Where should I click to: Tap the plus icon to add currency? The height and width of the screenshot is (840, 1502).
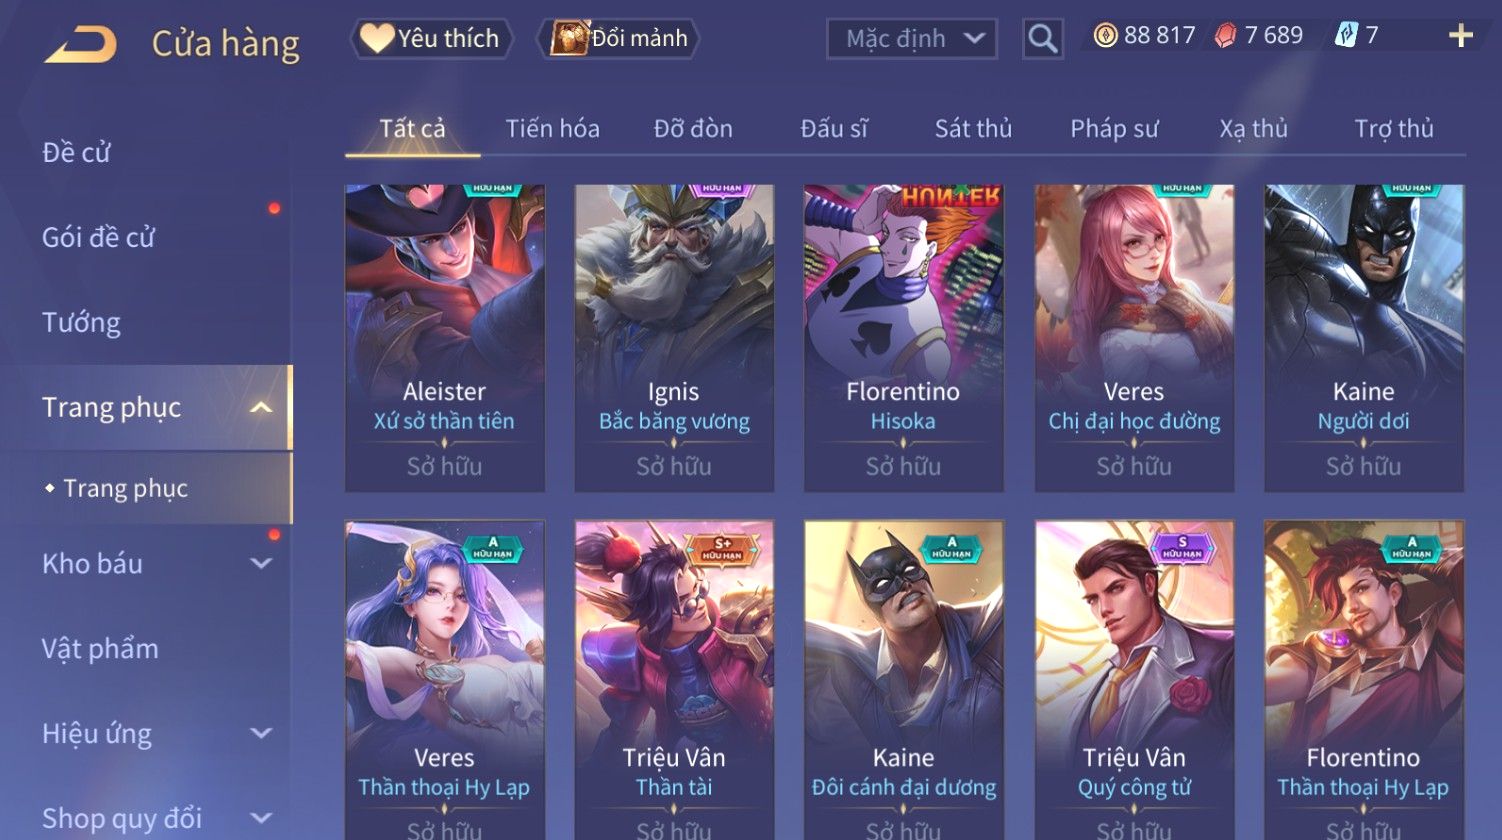(x=1460, y=37)
